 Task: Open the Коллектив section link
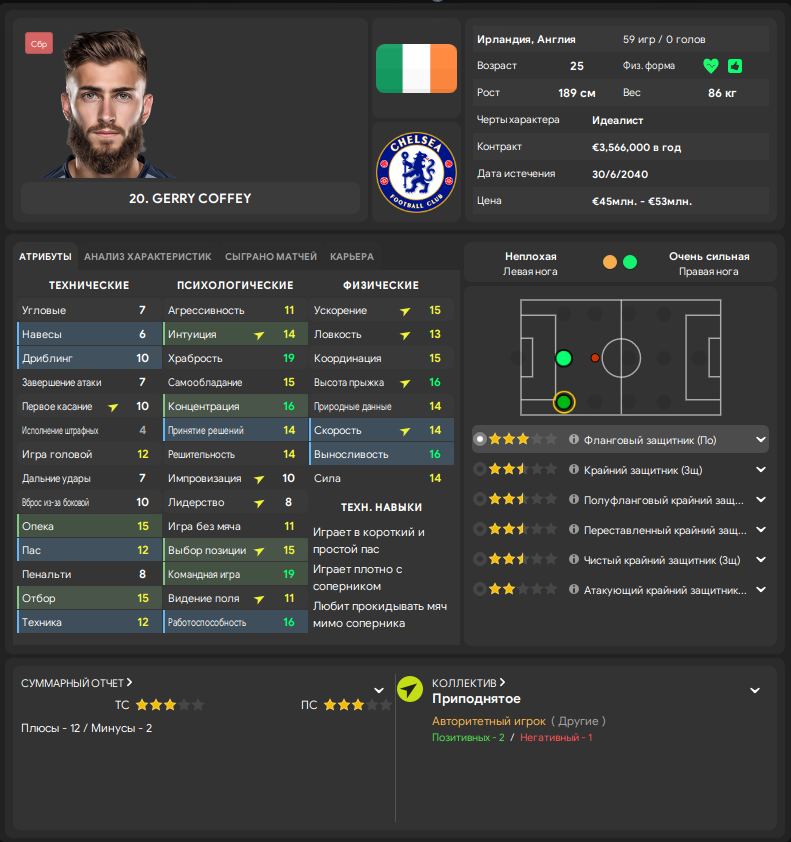point(469,683)
